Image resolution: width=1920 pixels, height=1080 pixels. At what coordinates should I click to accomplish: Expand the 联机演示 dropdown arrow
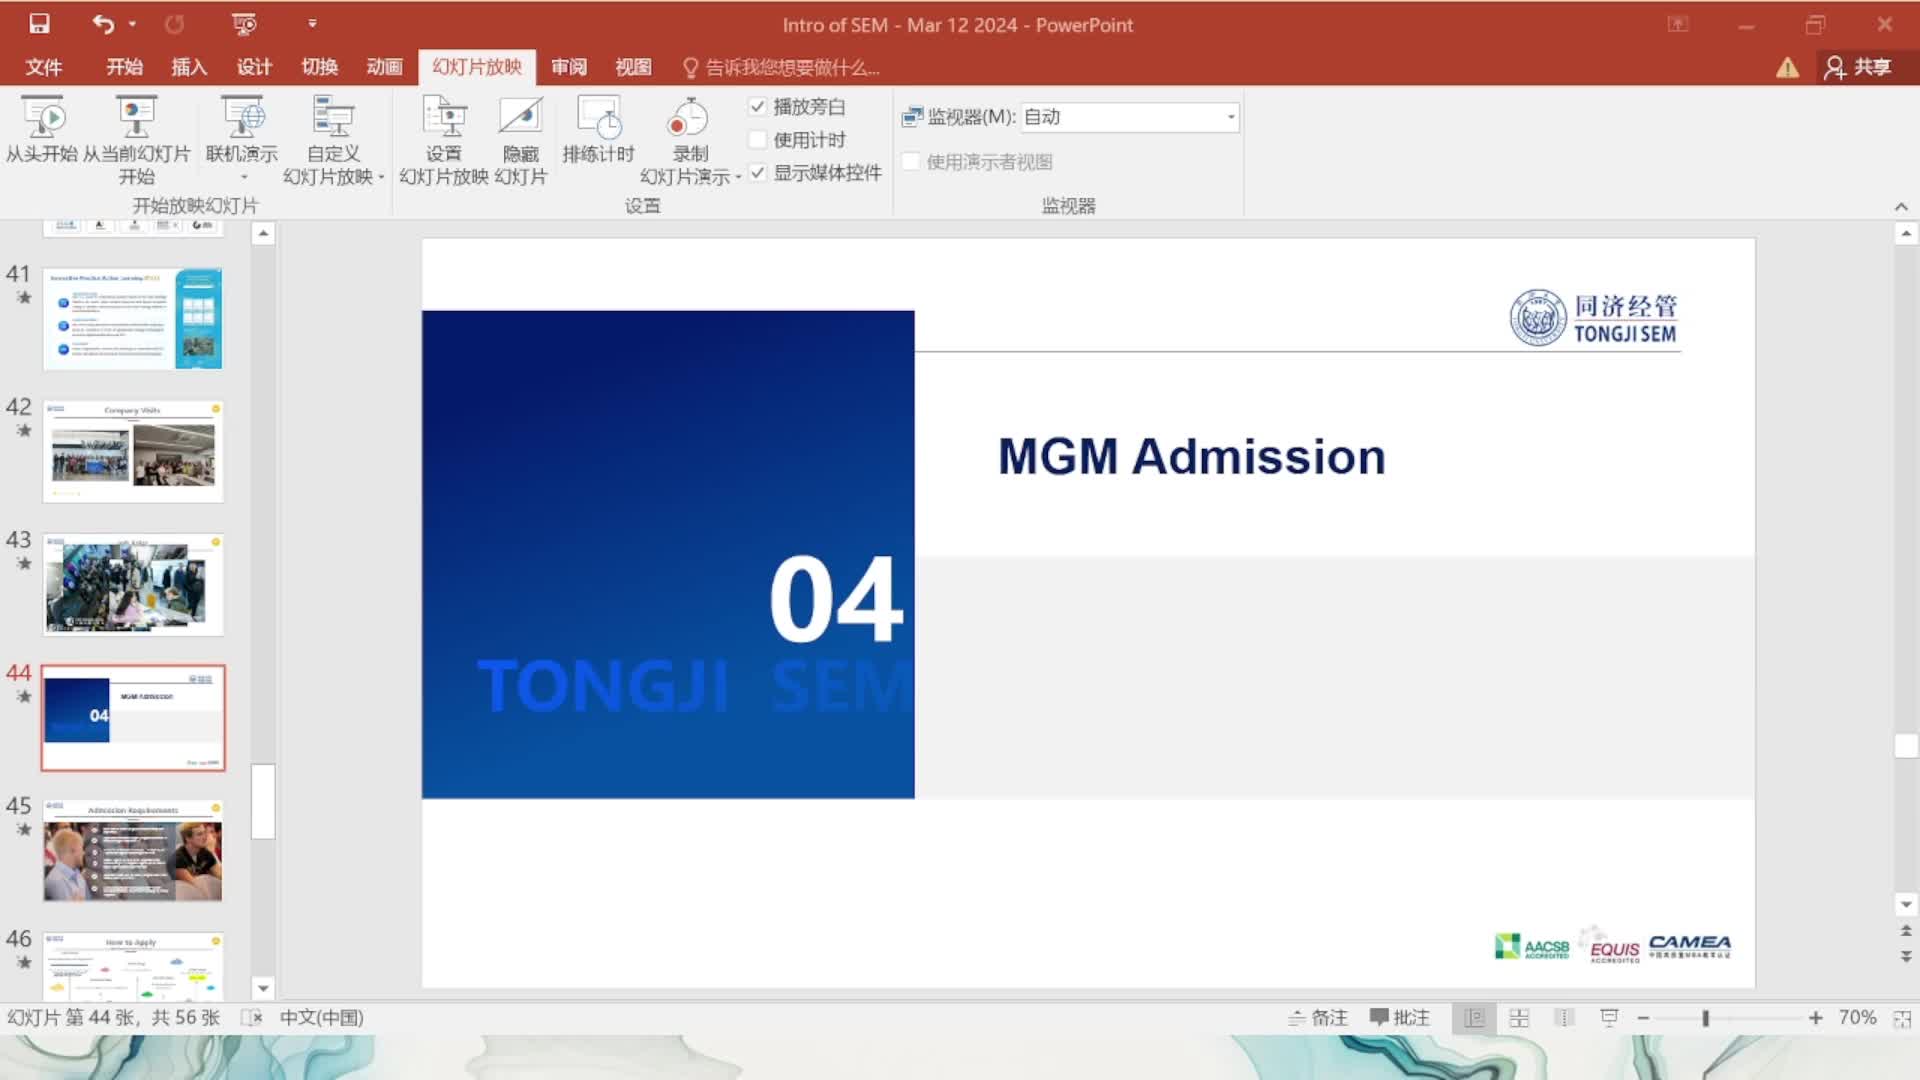[x=243, y=178]
